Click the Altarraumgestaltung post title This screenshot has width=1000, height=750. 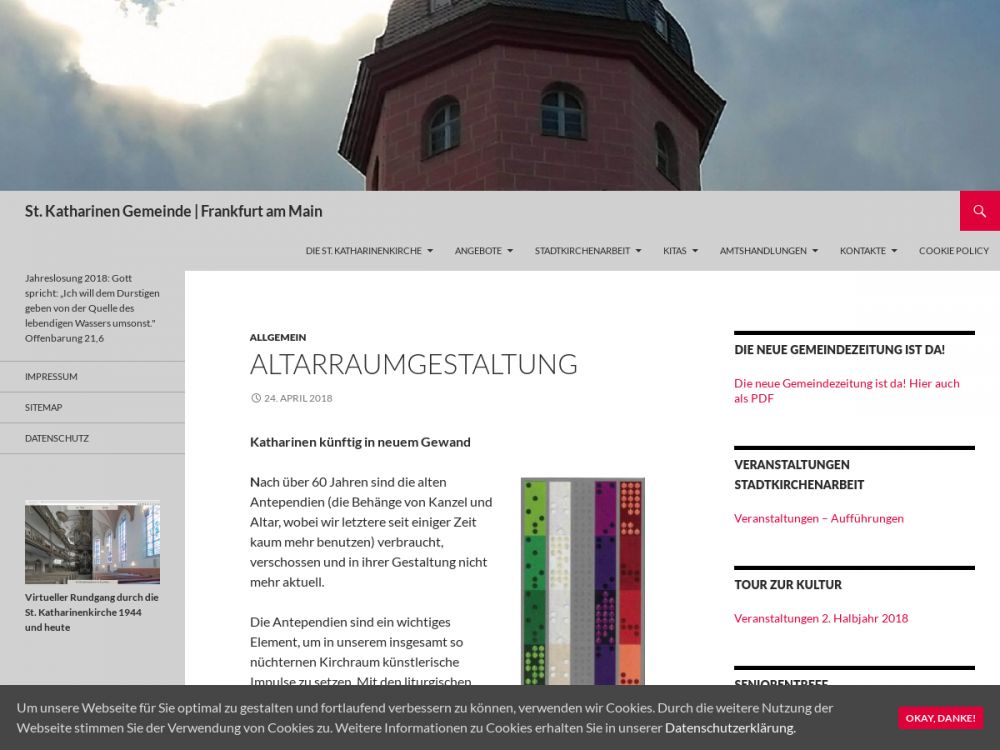tap(413, 364)
